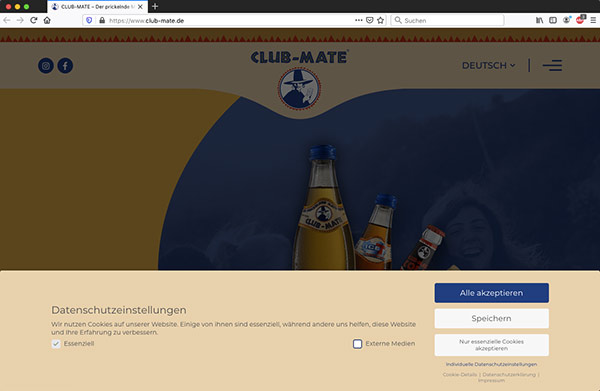600x391 pixels.
Task: Click the padlock site security icon
Action: click(102, 20)
